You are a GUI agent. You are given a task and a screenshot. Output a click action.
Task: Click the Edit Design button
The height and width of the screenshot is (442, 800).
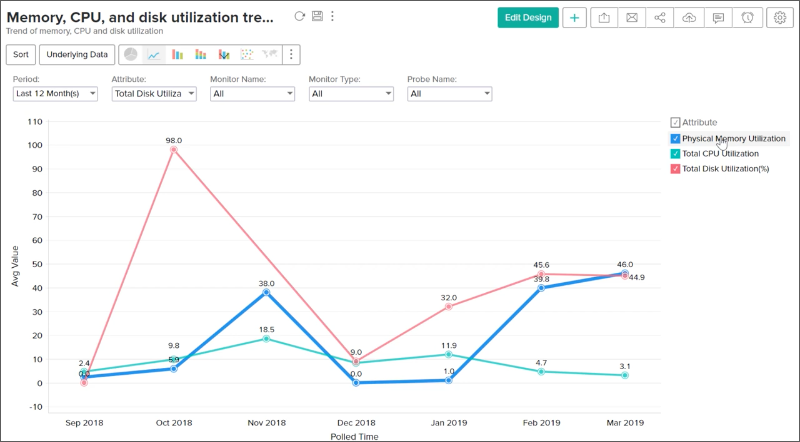tap(528, 18)
